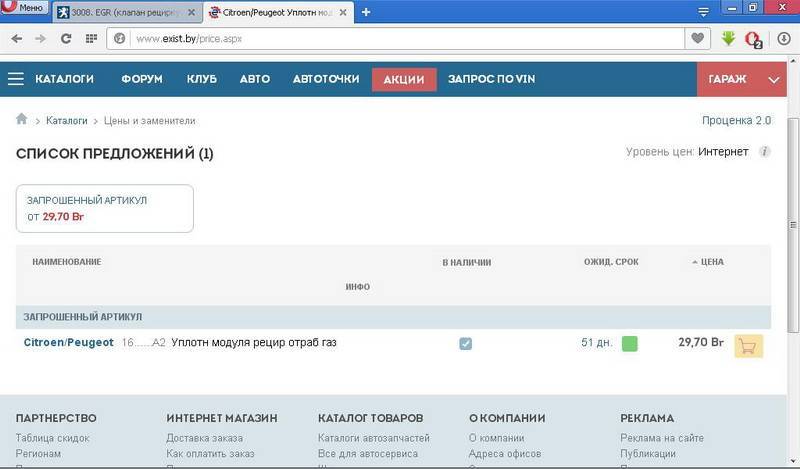Screen dimensions: 800x469
Task: Toggle the 'В наличии' checkbox in the row
Action: click(466, 344)
